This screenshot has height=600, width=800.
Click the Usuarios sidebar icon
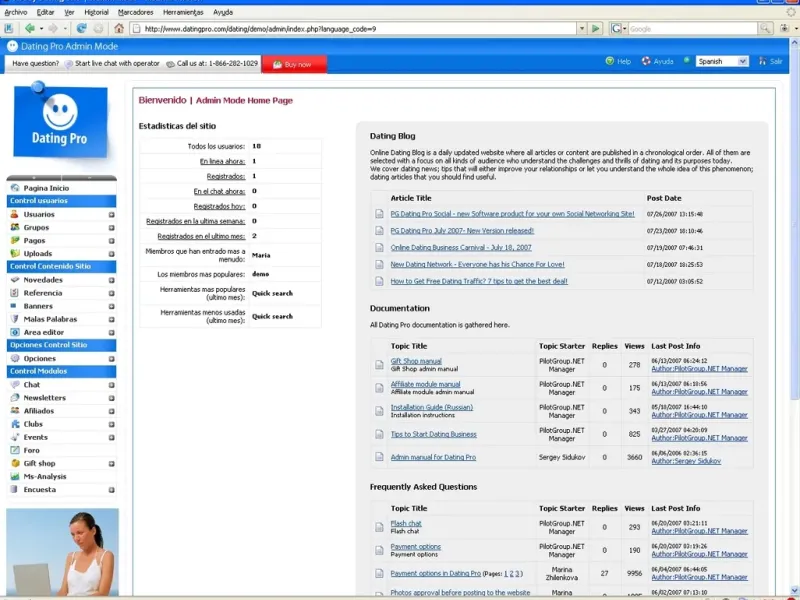(x=14, y=214)
